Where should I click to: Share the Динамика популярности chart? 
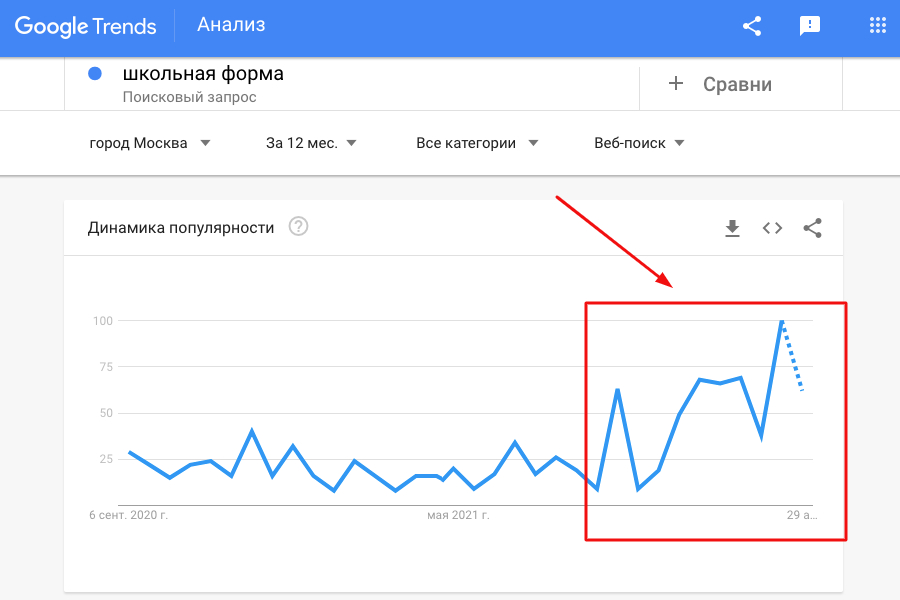812,228
